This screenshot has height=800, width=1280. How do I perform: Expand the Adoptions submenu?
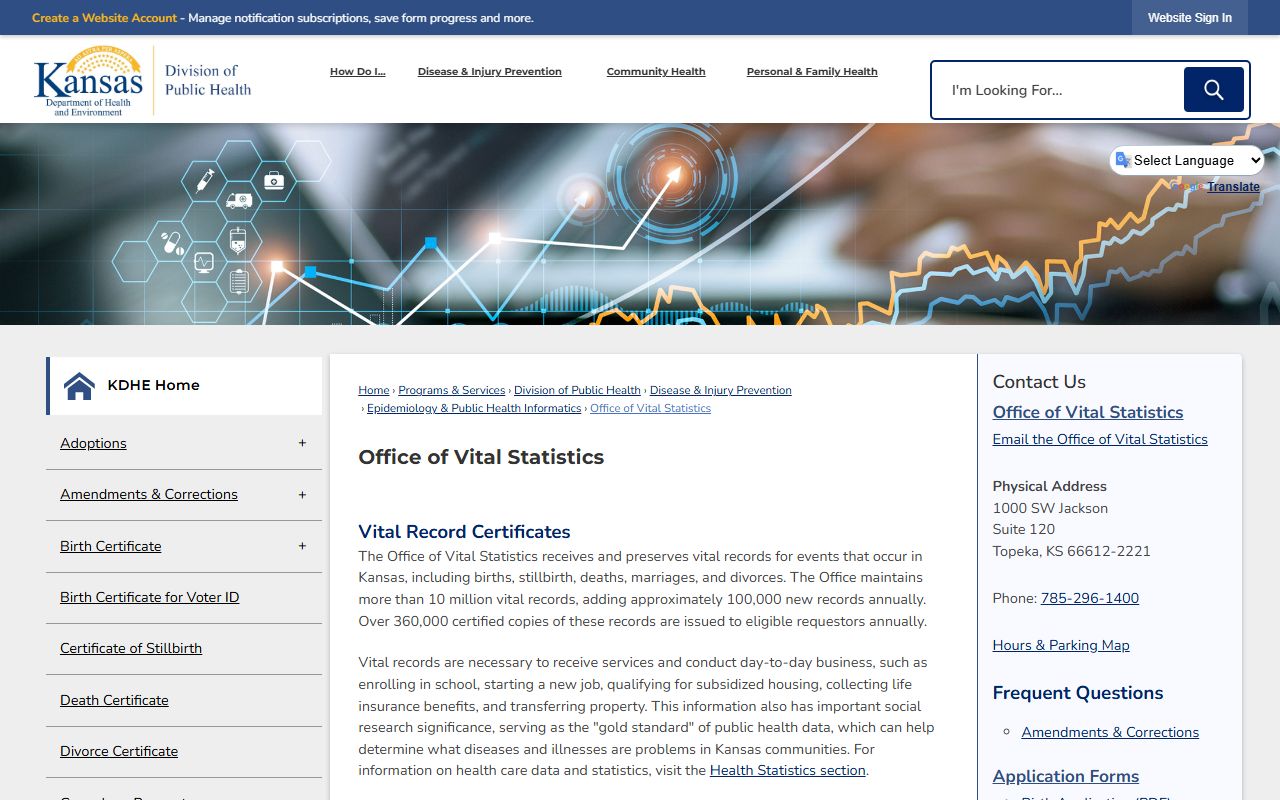click(x=302, y=443)
